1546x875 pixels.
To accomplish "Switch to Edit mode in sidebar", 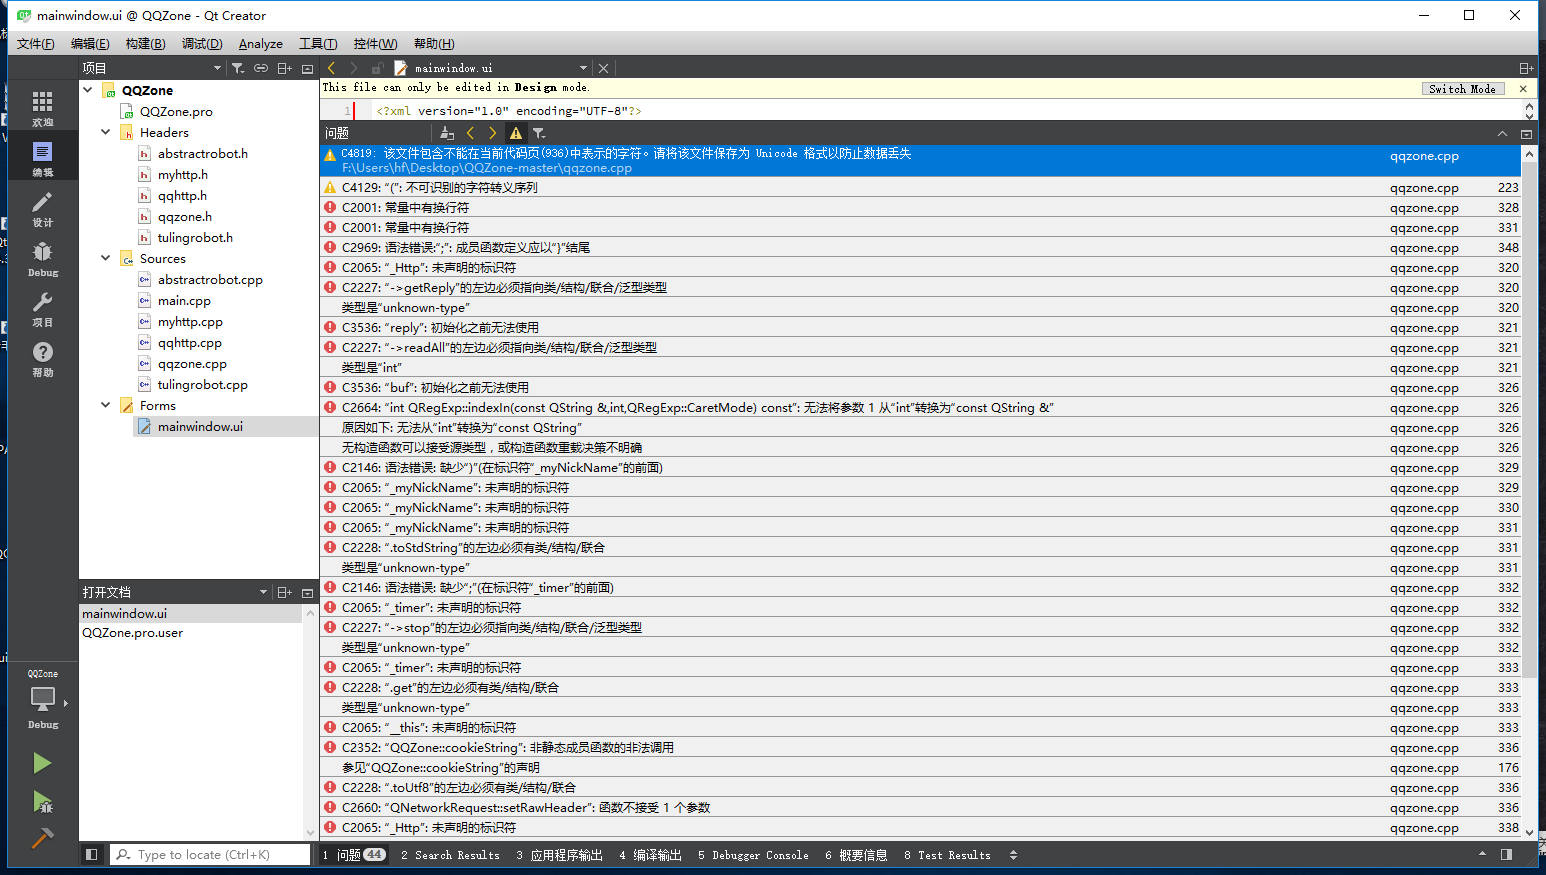I will 42,158.
